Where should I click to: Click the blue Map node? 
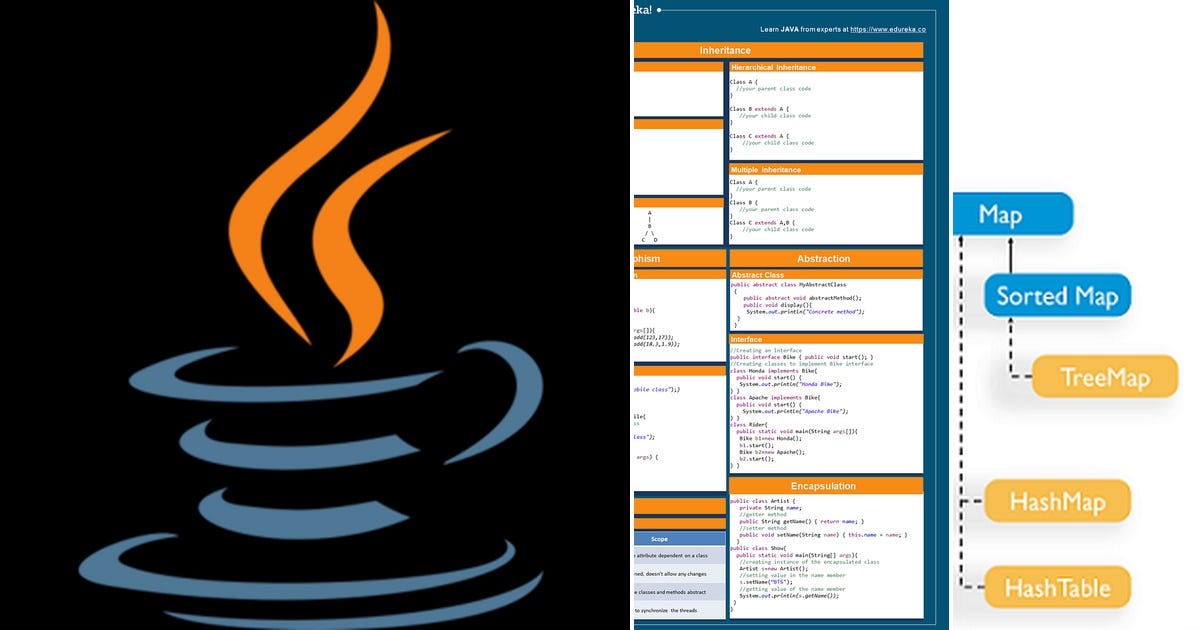tap(1010, 213)
